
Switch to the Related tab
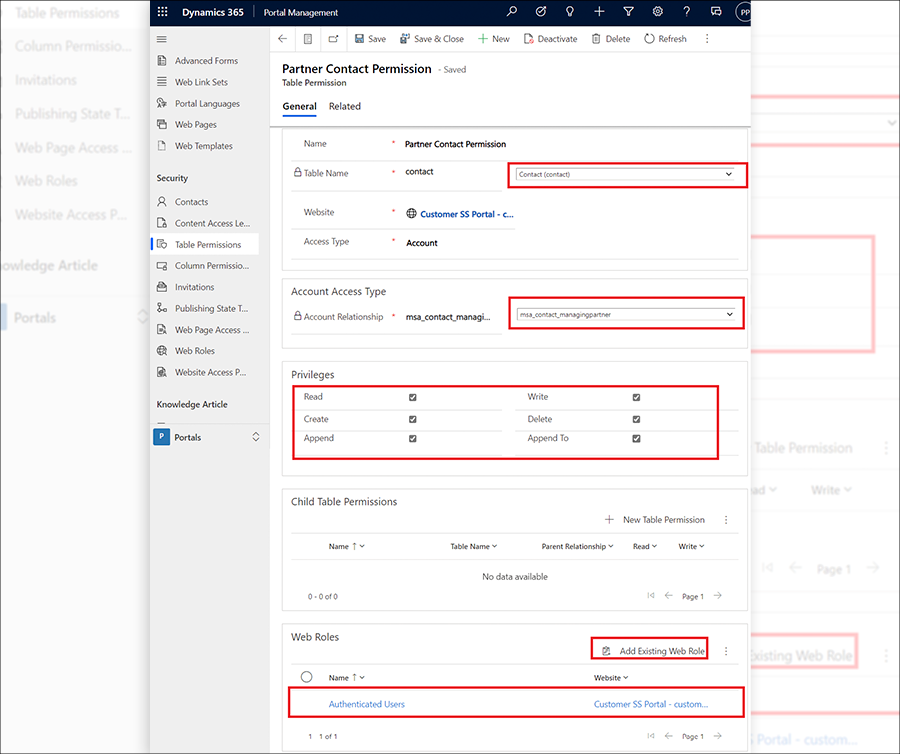(344, 106)
